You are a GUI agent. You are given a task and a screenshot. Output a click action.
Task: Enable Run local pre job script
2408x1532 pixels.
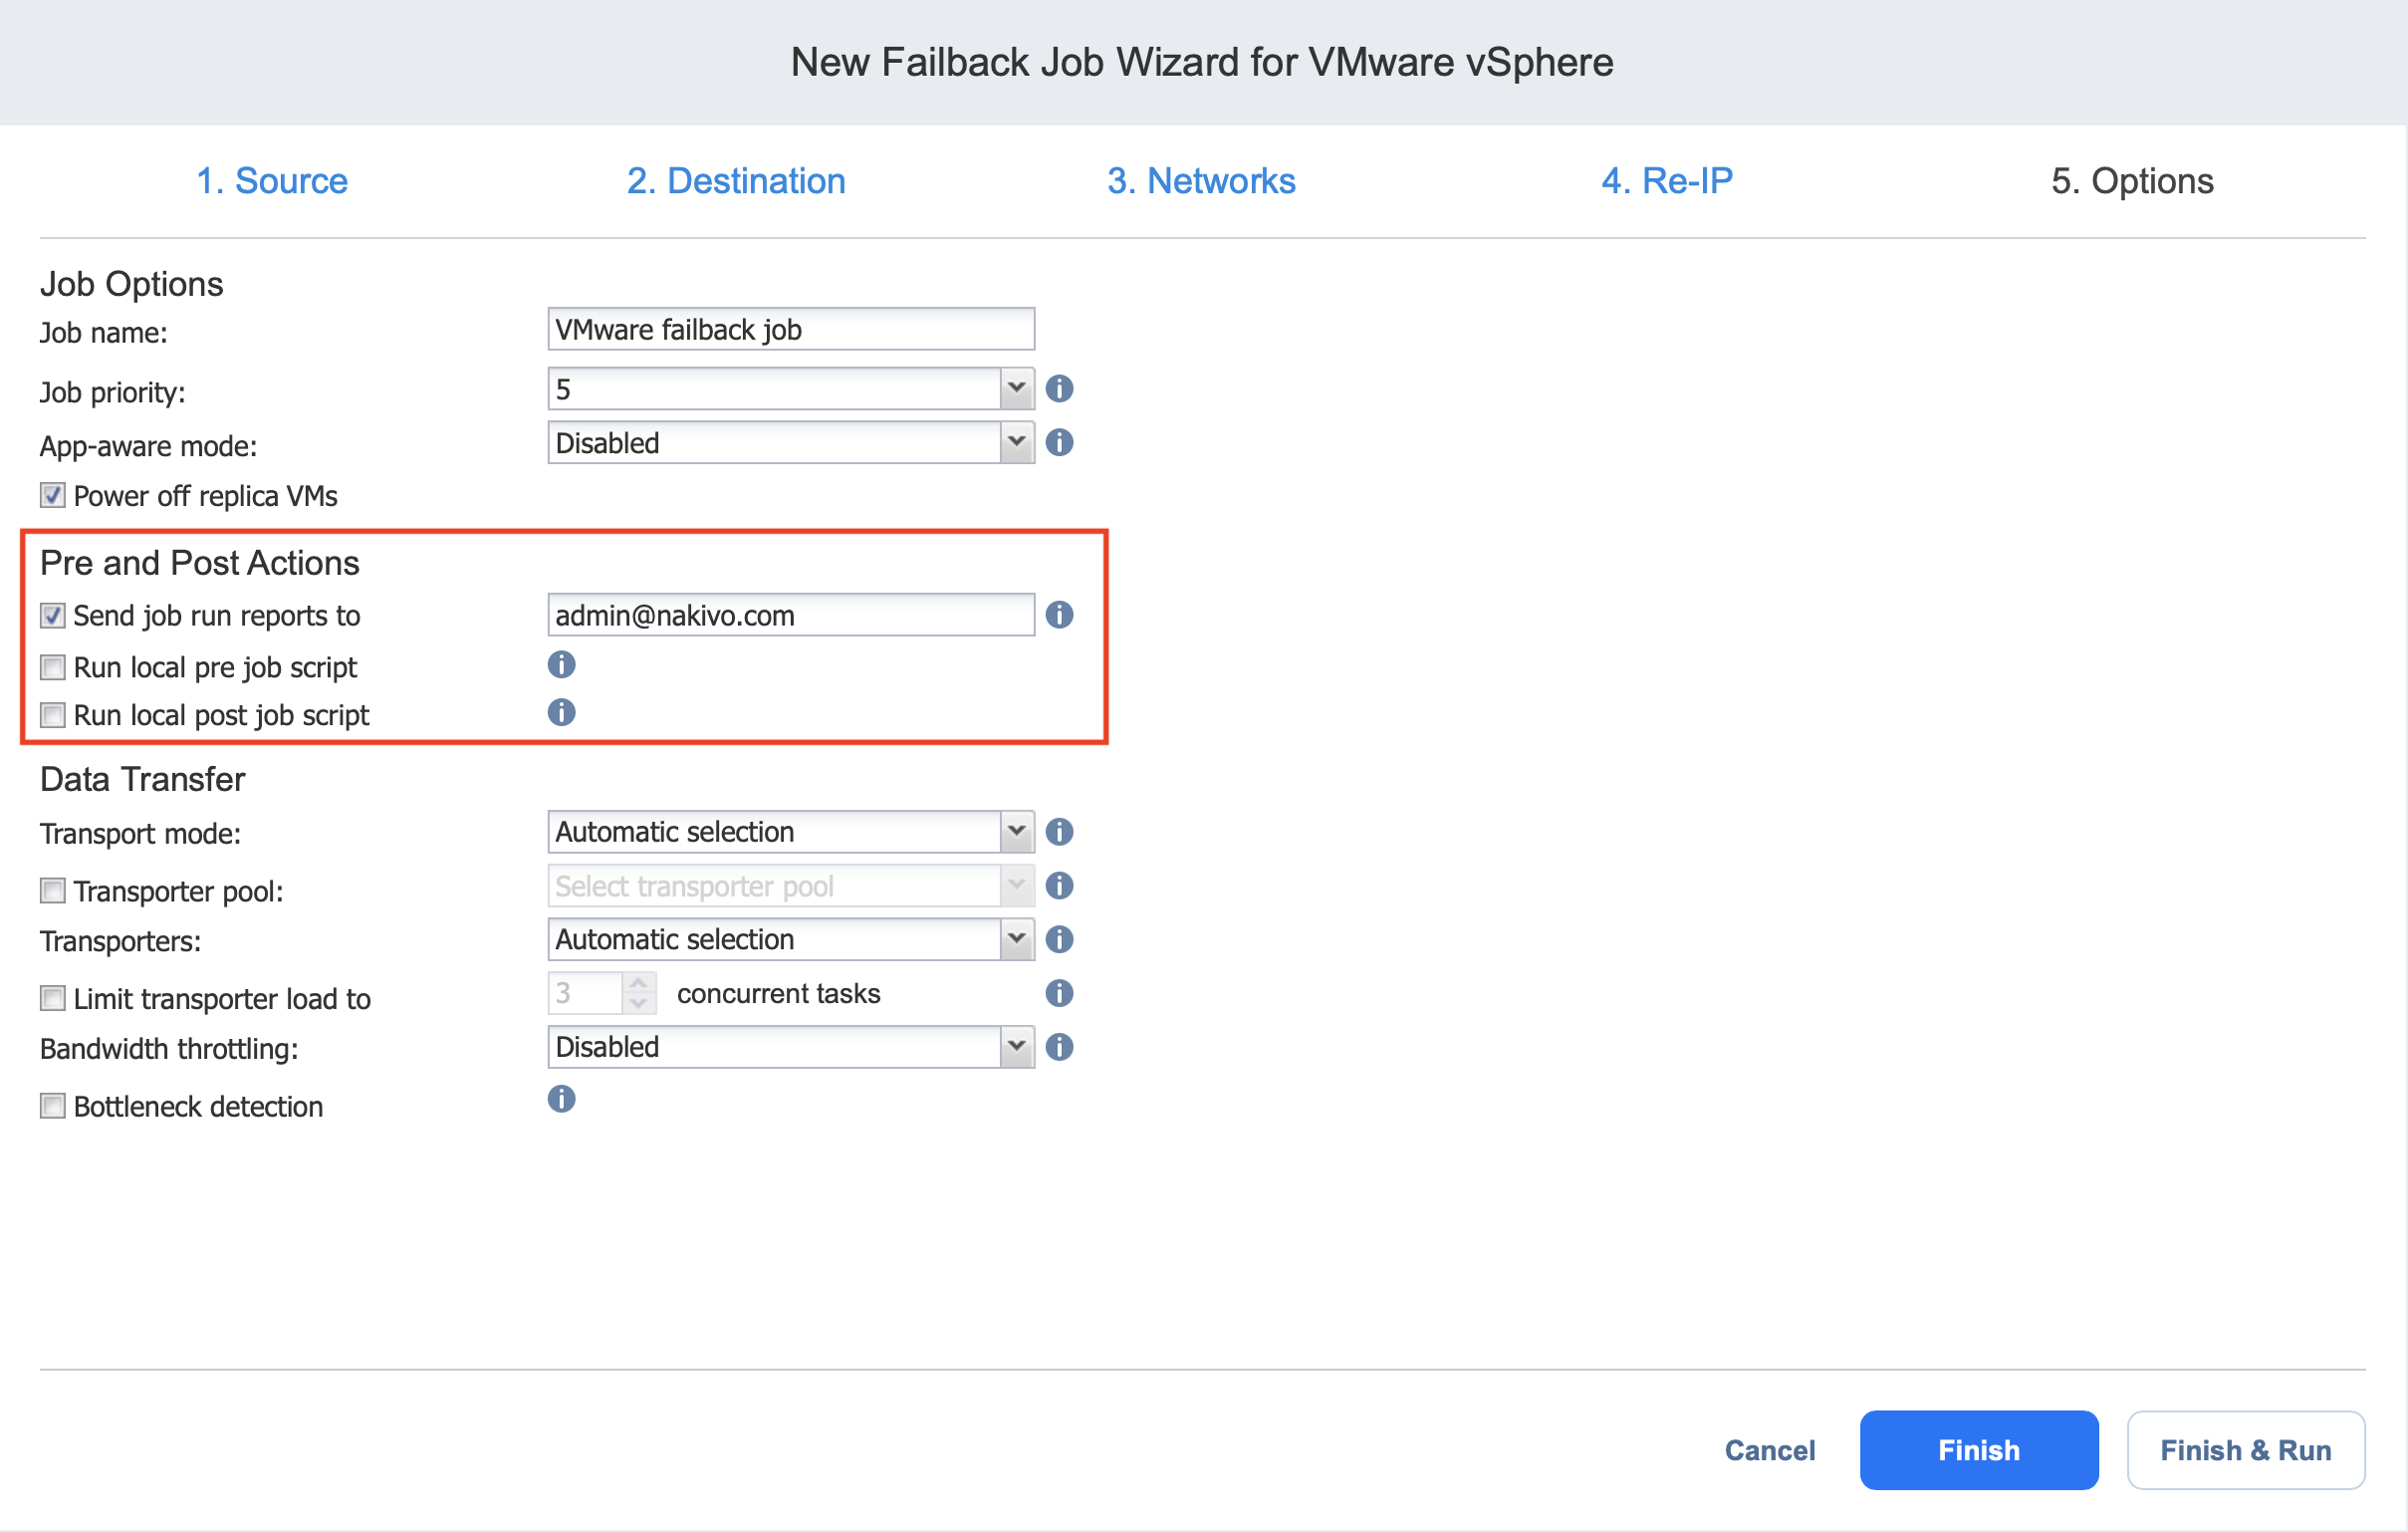(x=53, y=667)
